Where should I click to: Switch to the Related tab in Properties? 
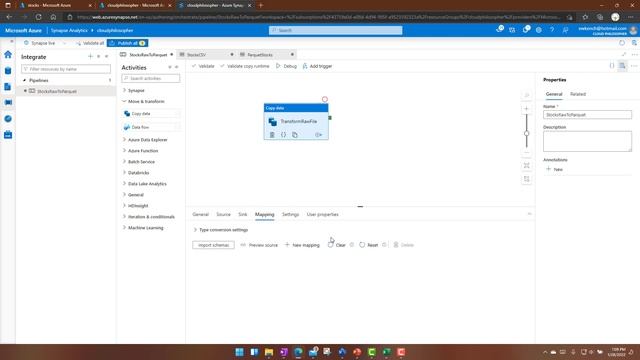tap(578, 94)
